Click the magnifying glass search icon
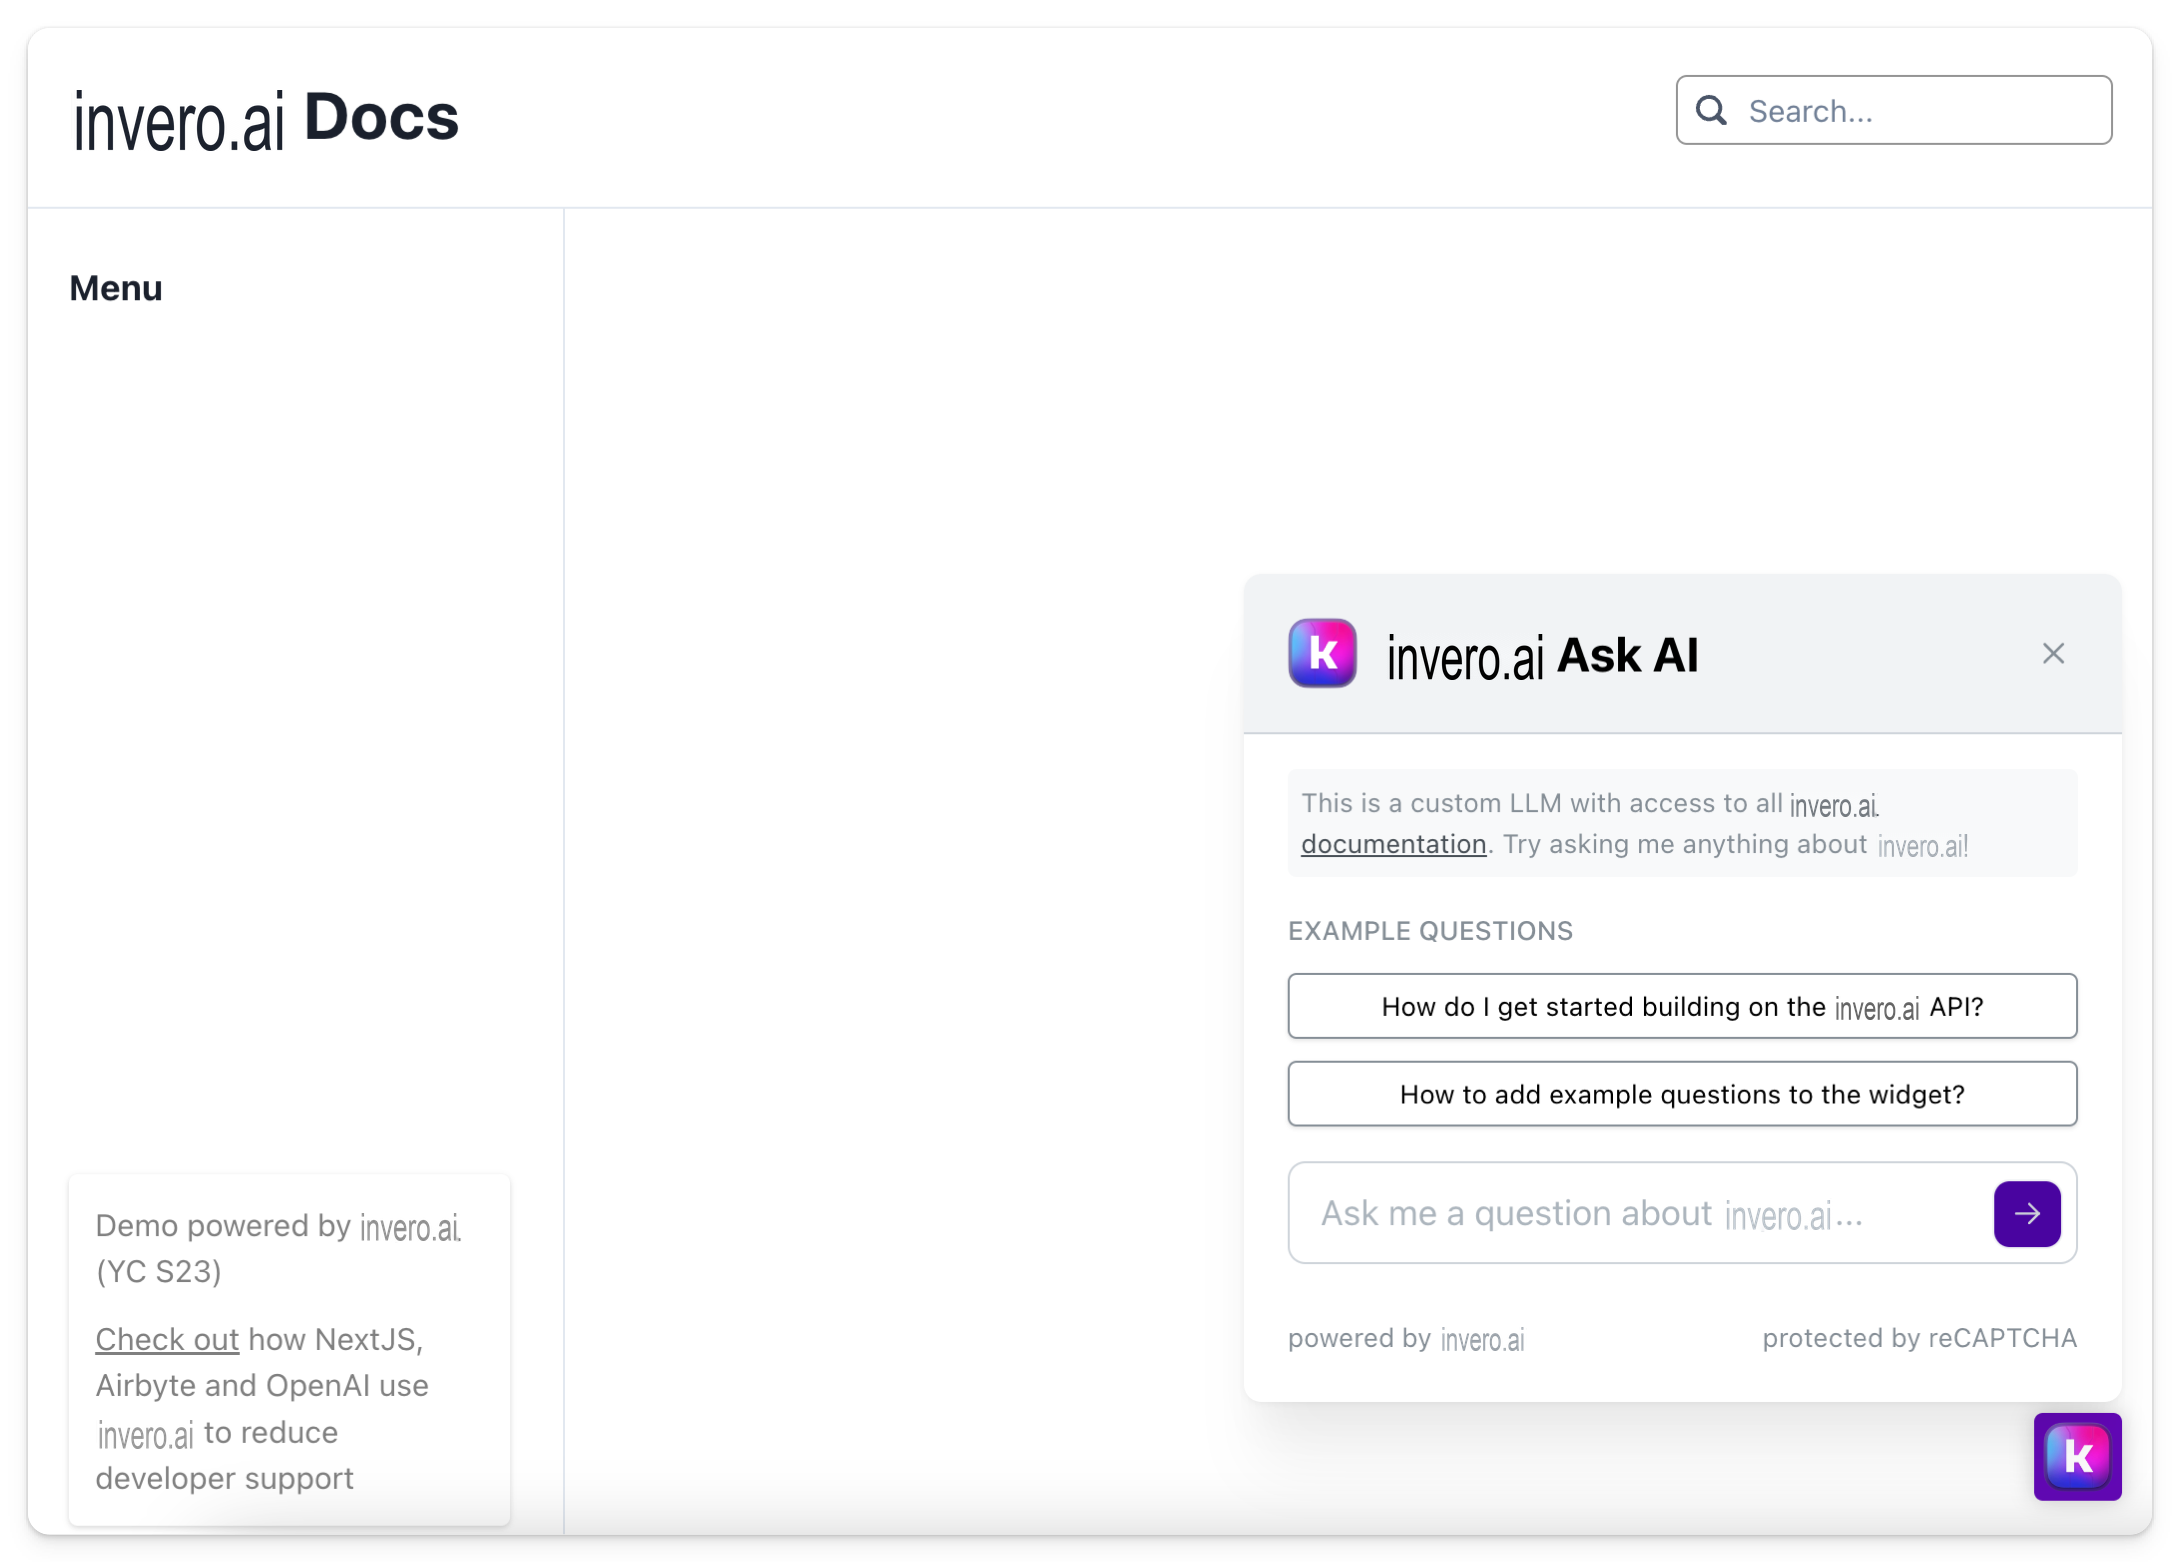Screen dimensions: 2182x1564 [x=1711, y=110]
